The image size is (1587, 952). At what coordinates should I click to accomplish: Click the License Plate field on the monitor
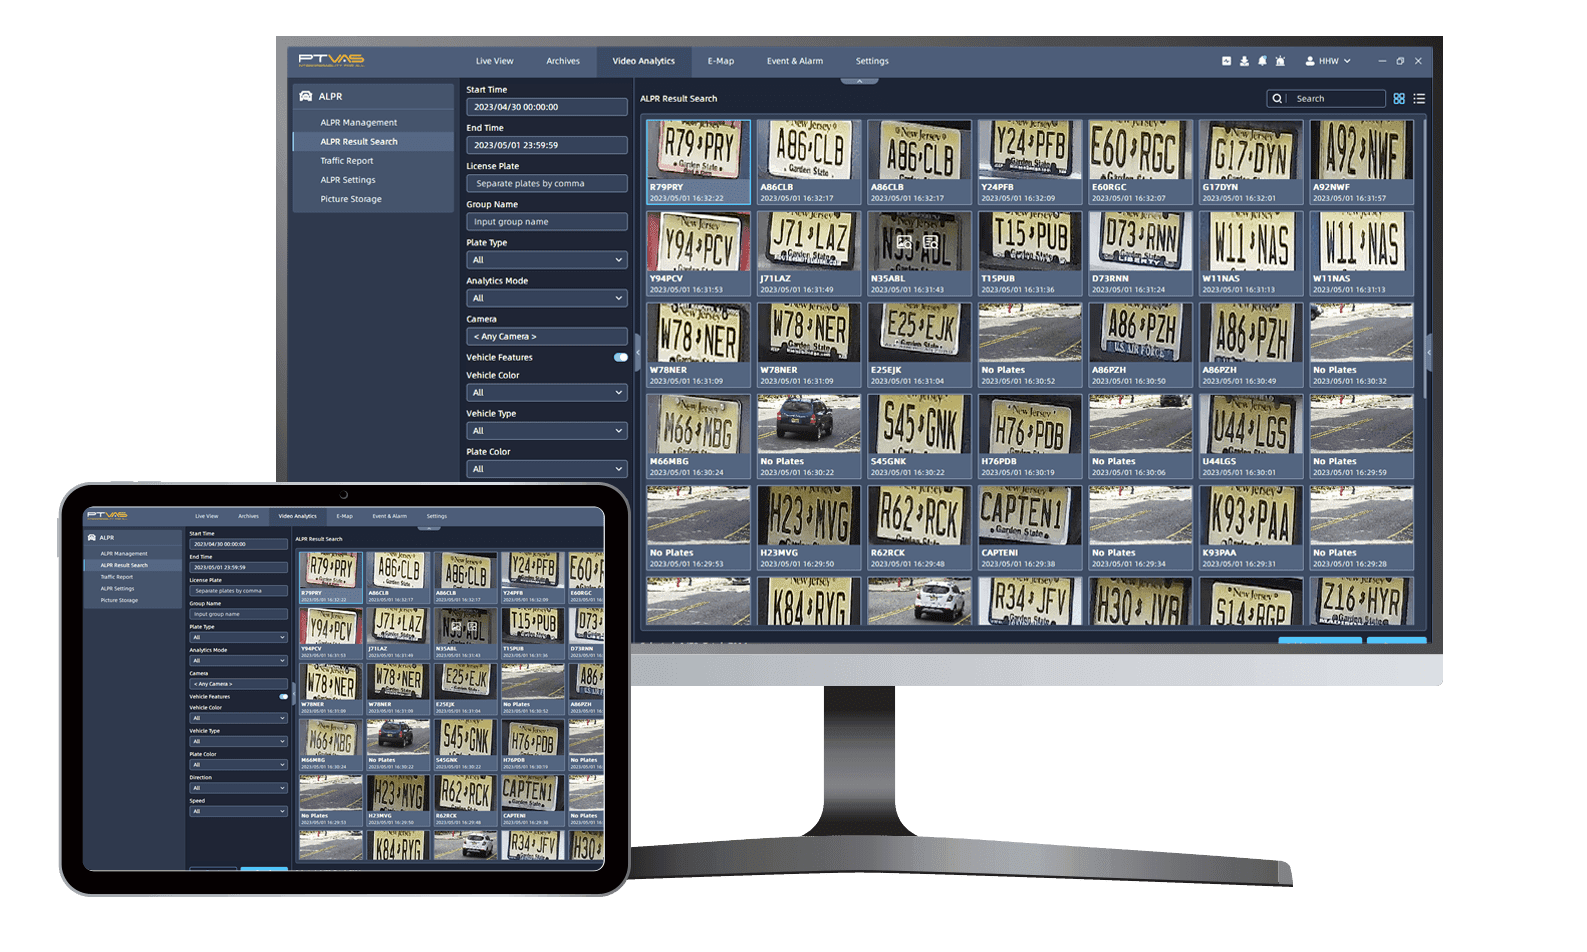[547, 184]
